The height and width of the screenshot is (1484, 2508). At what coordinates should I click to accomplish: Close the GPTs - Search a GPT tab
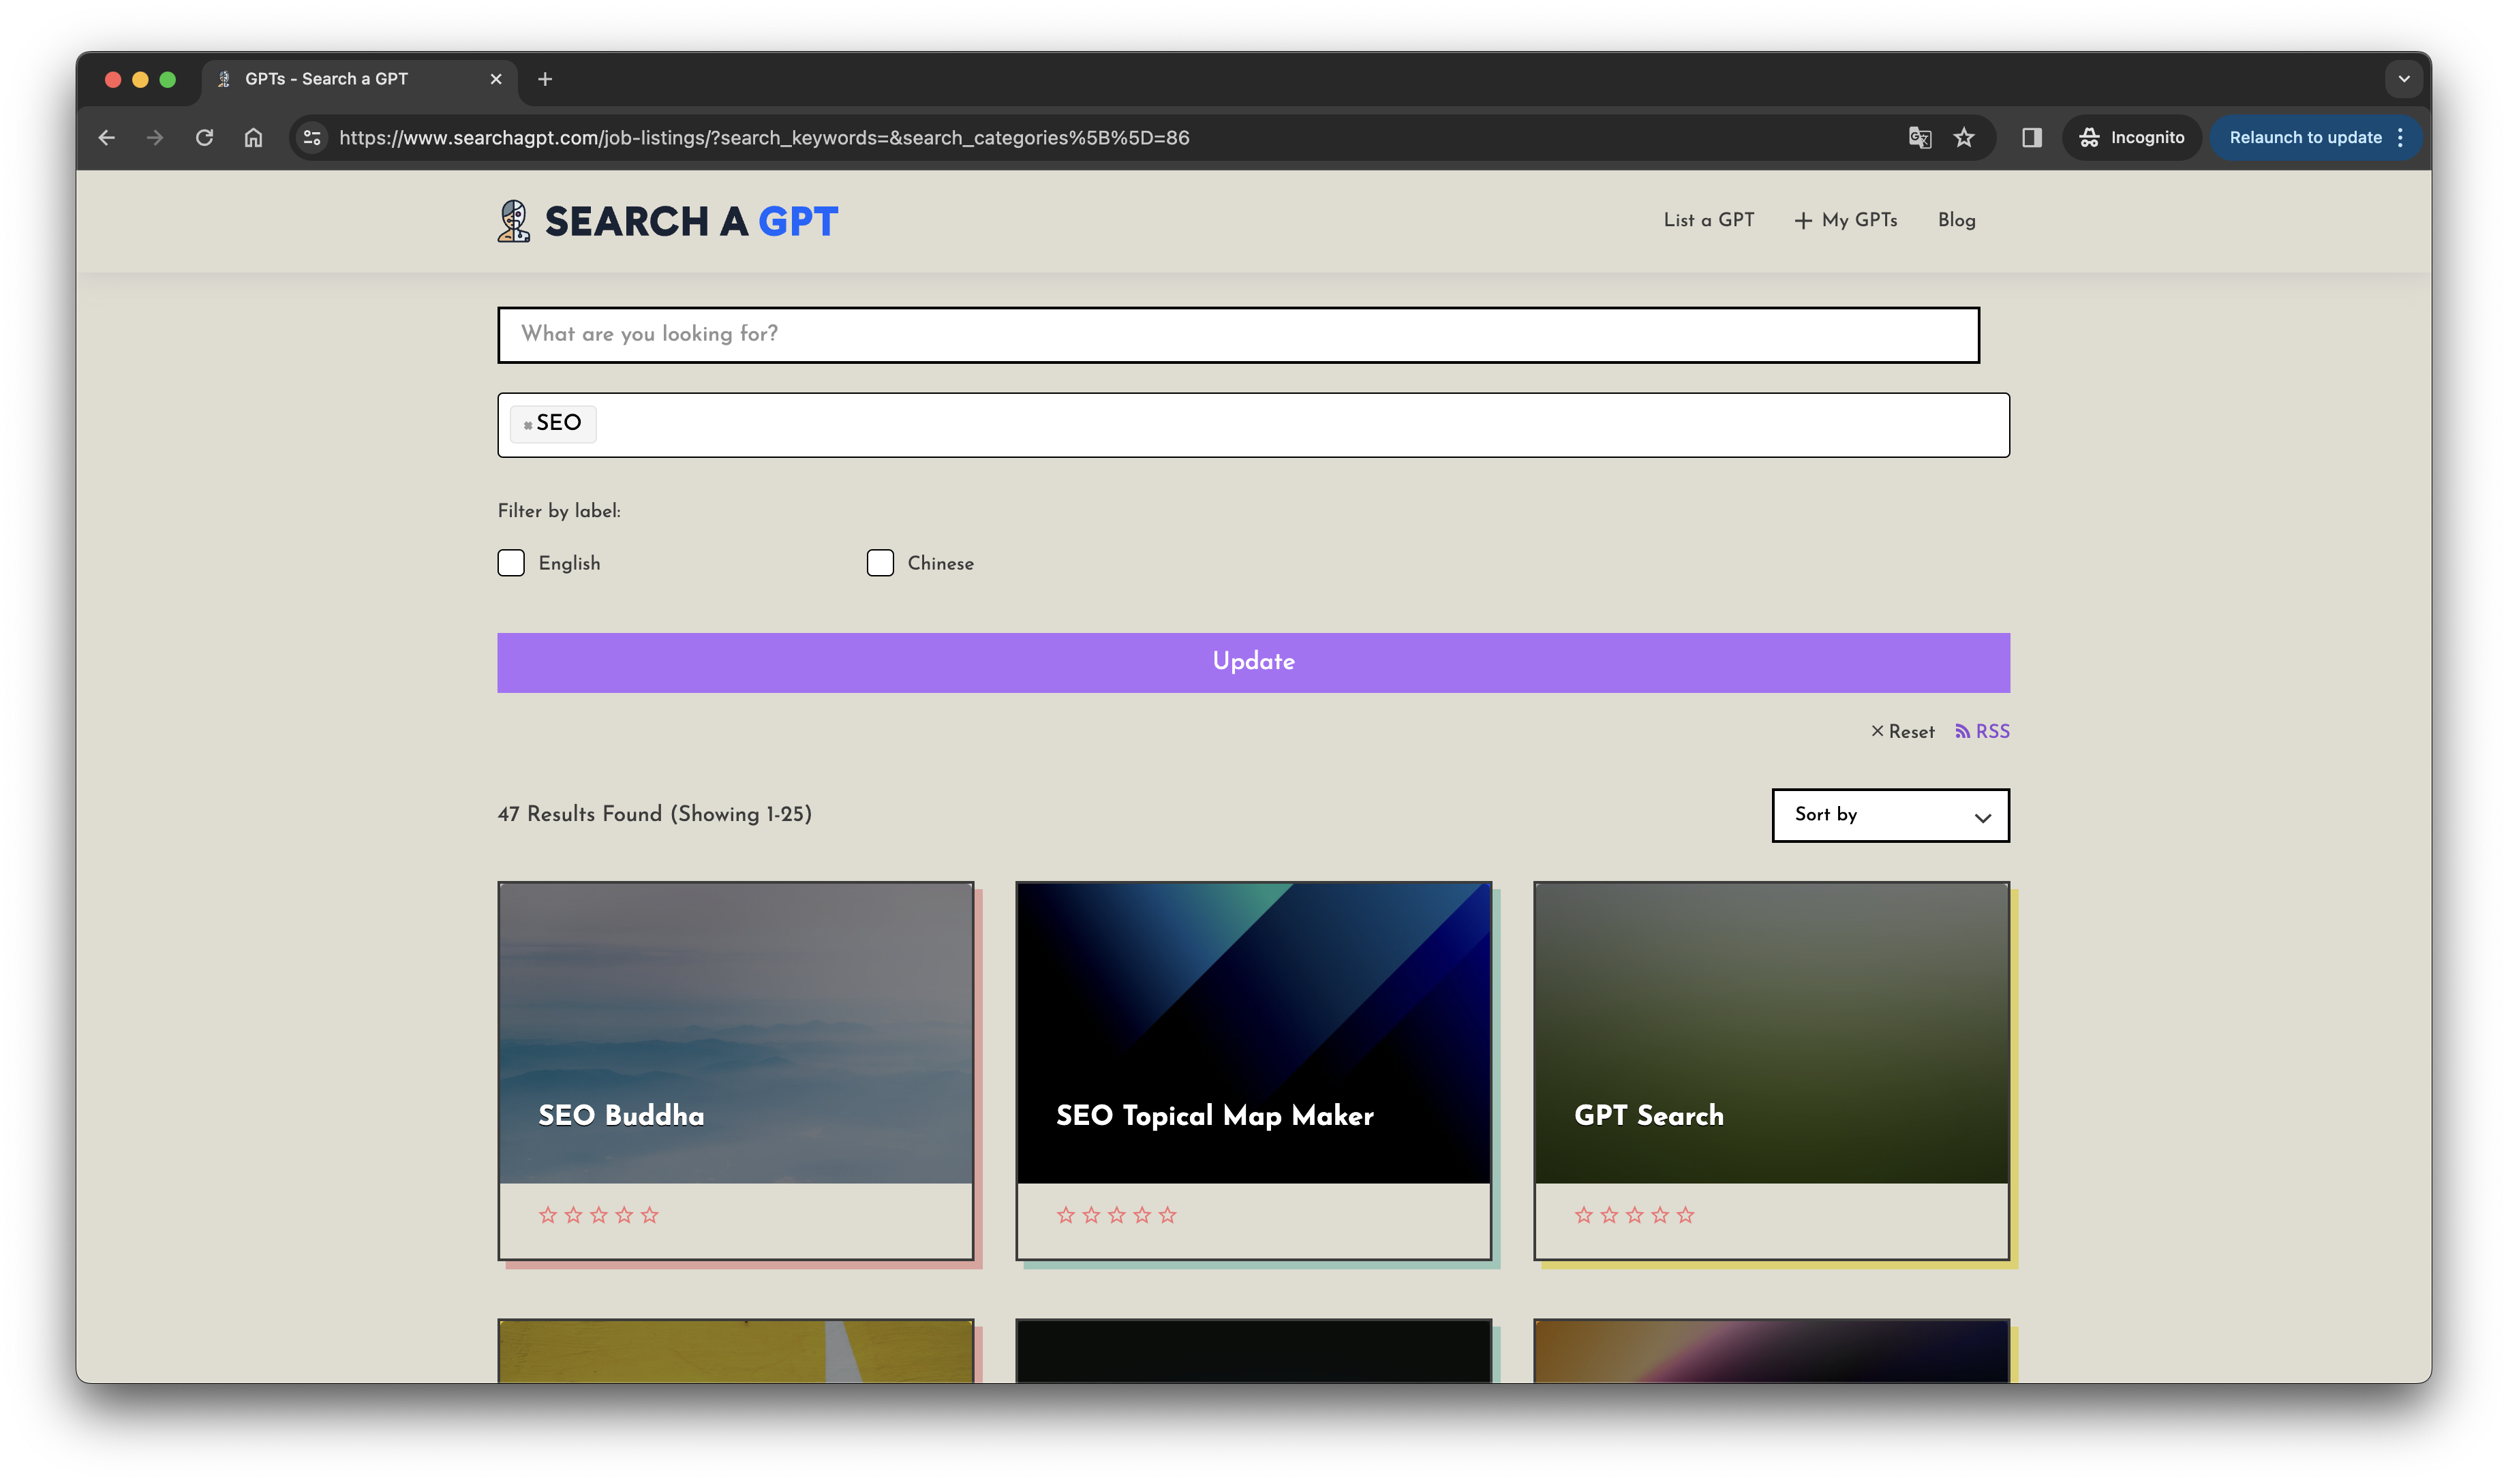[496, 79]
